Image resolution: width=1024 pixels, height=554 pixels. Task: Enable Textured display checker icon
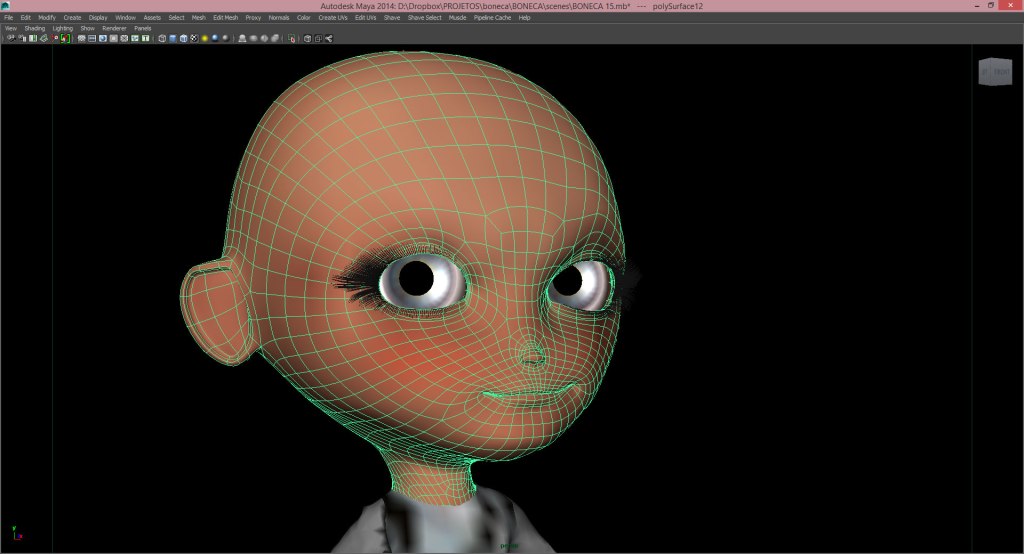point(193,38)
